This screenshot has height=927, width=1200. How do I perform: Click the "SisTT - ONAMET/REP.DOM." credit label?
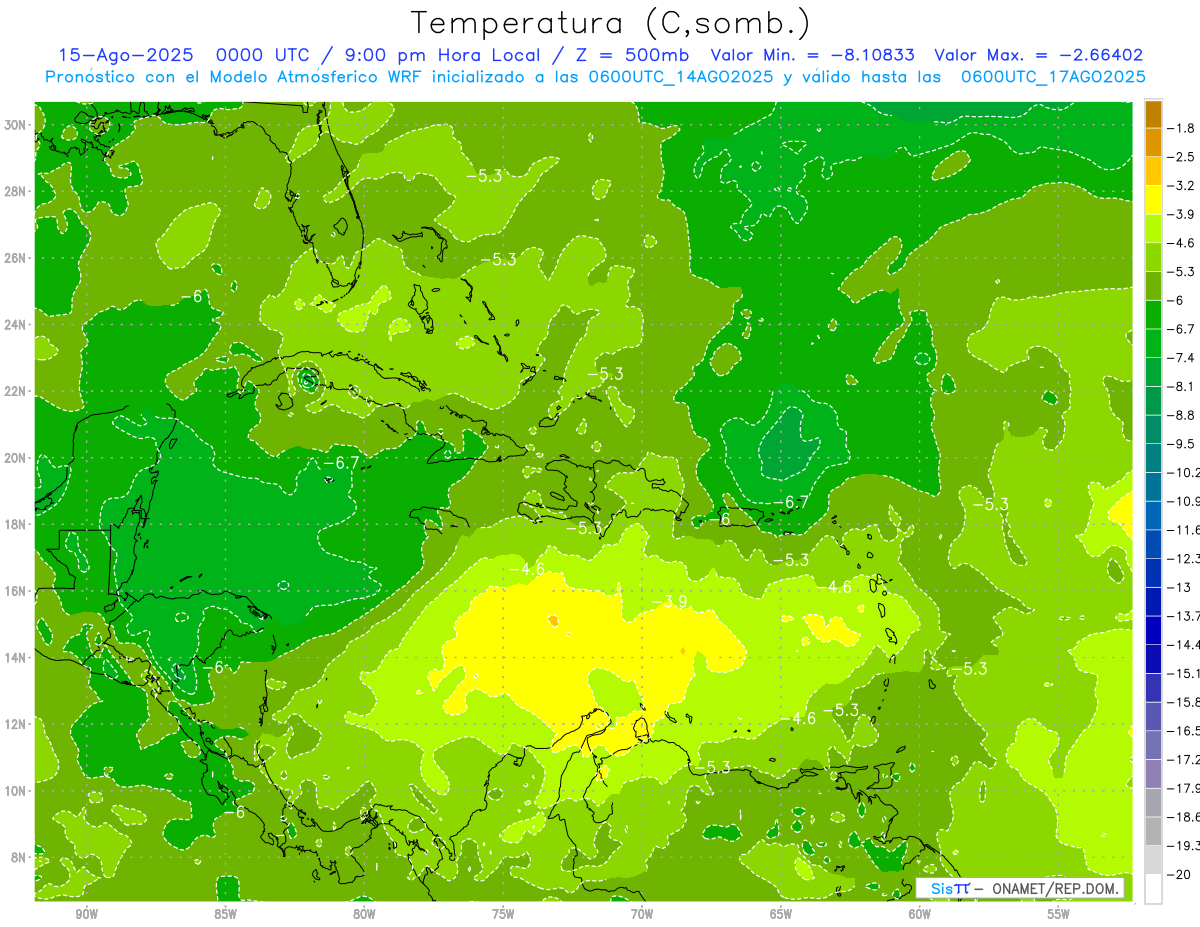pyautogui.click(x=1020, y=888)
